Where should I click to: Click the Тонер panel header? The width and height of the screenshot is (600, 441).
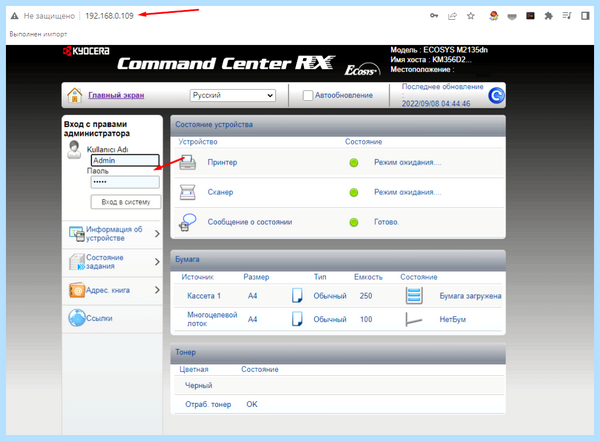338,352
